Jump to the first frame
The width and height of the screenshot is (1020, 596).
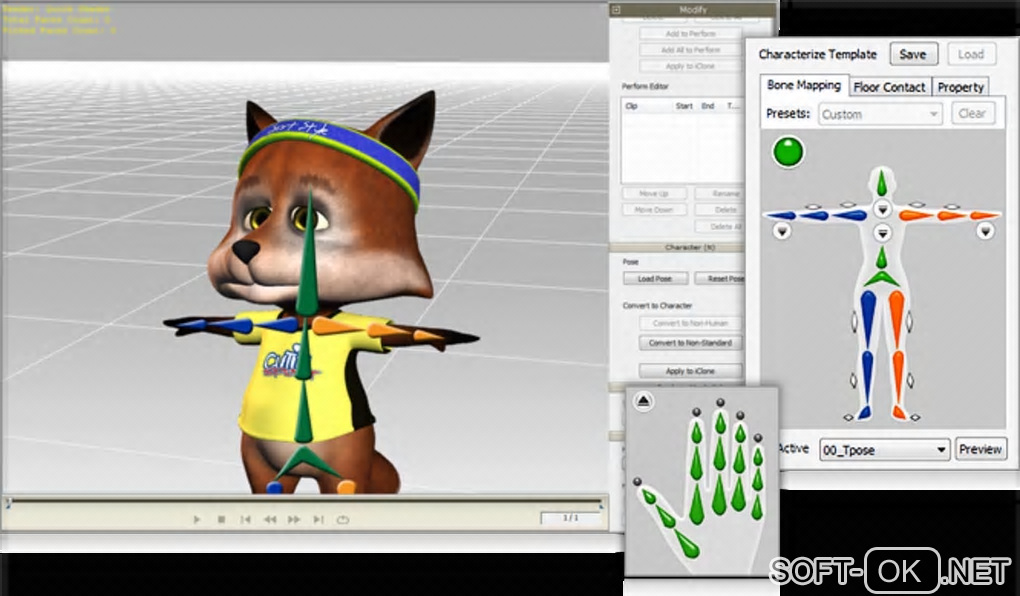(245, 519)
